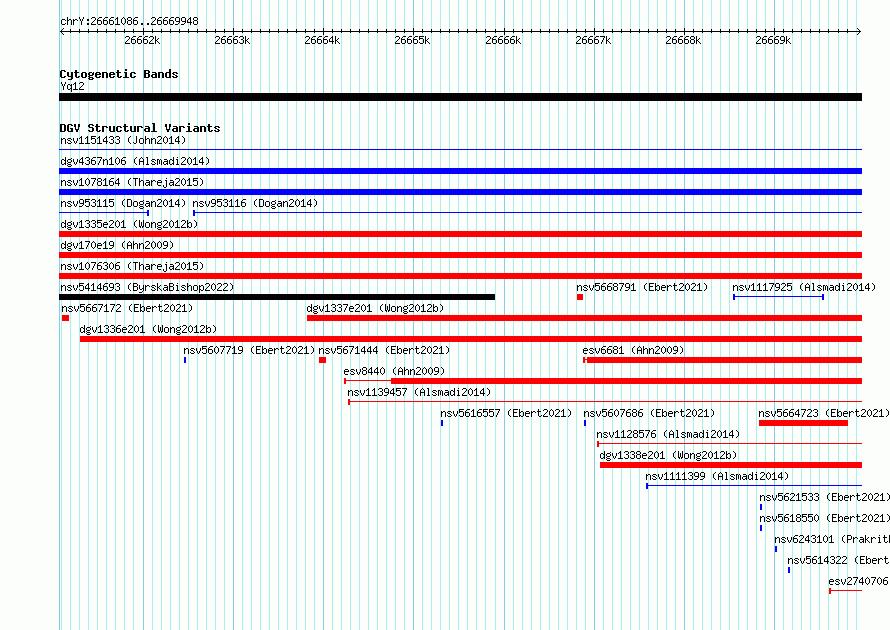
Task: Click the dgv1336e201 (Wong2012b) label
Action: click(148, 329)
